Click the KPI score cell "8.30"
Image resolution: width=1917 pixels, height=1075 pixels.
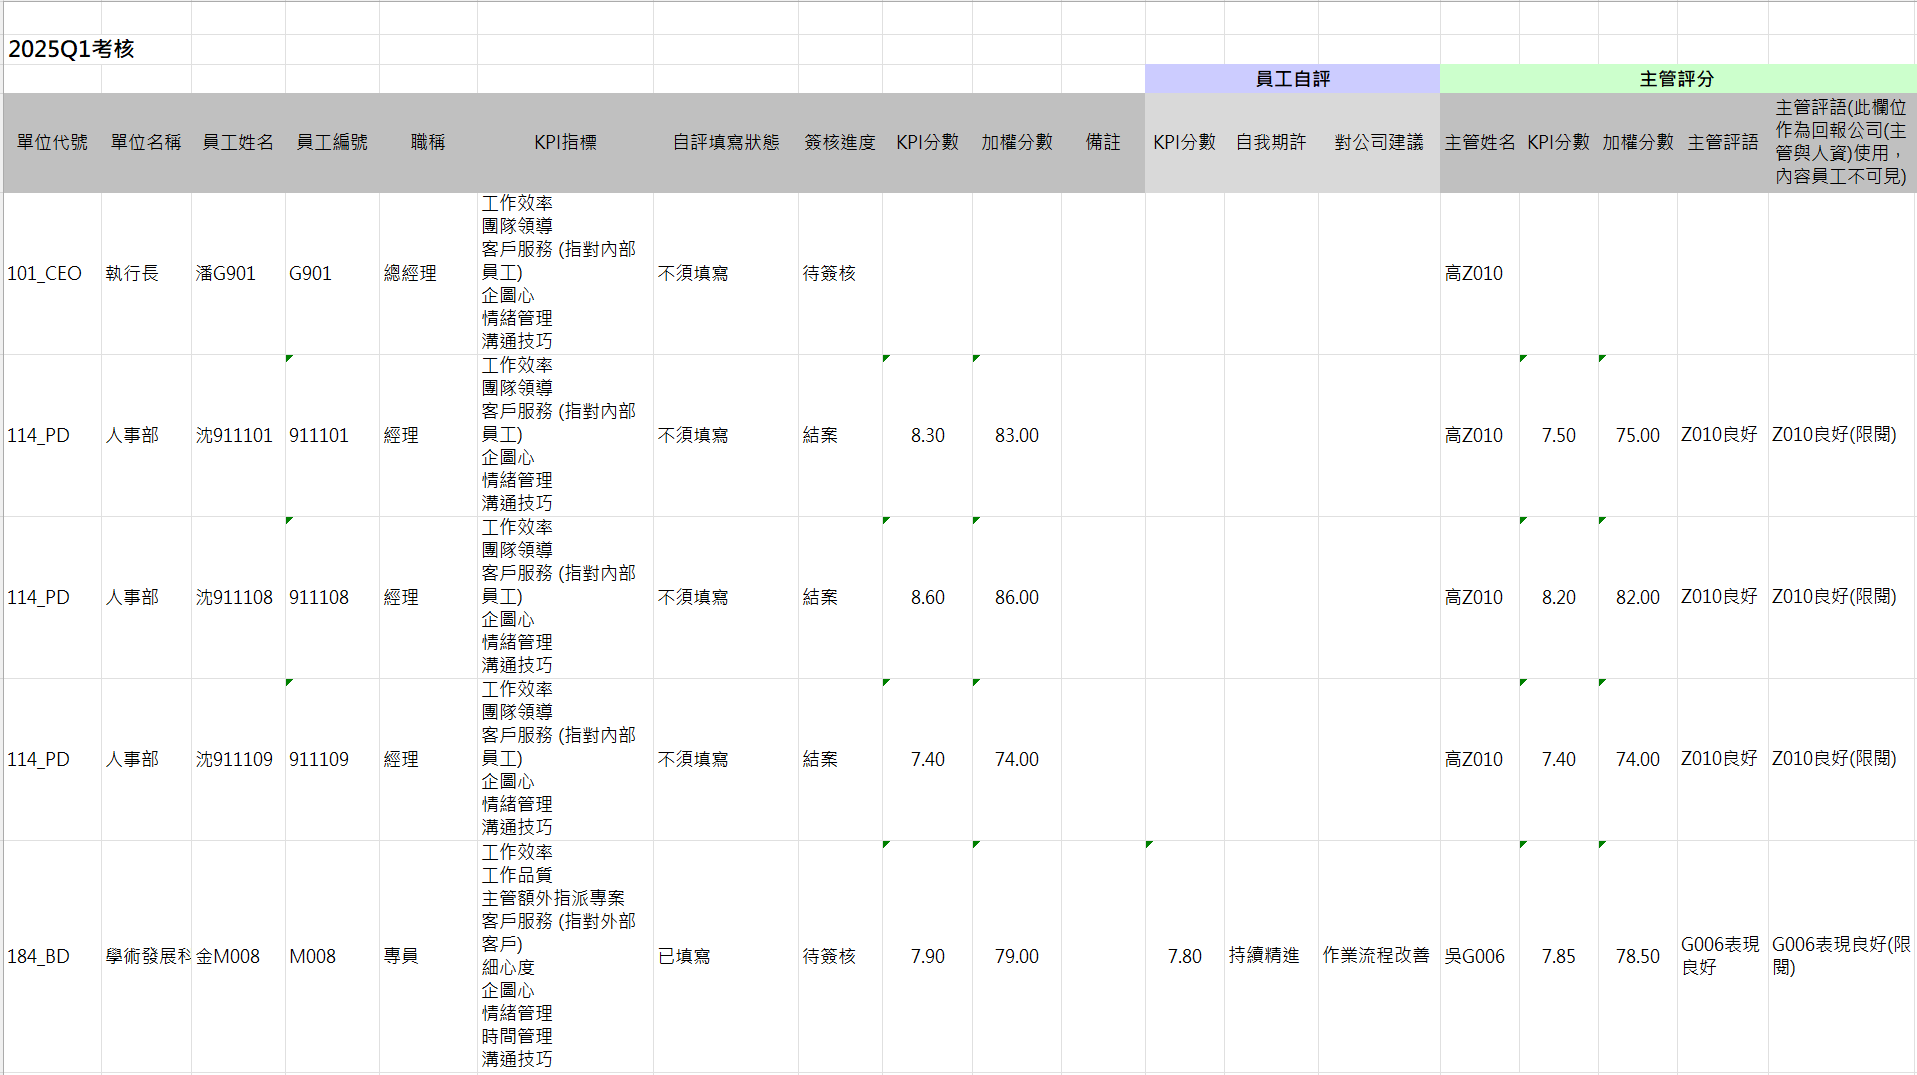click(x=927, y=435)
